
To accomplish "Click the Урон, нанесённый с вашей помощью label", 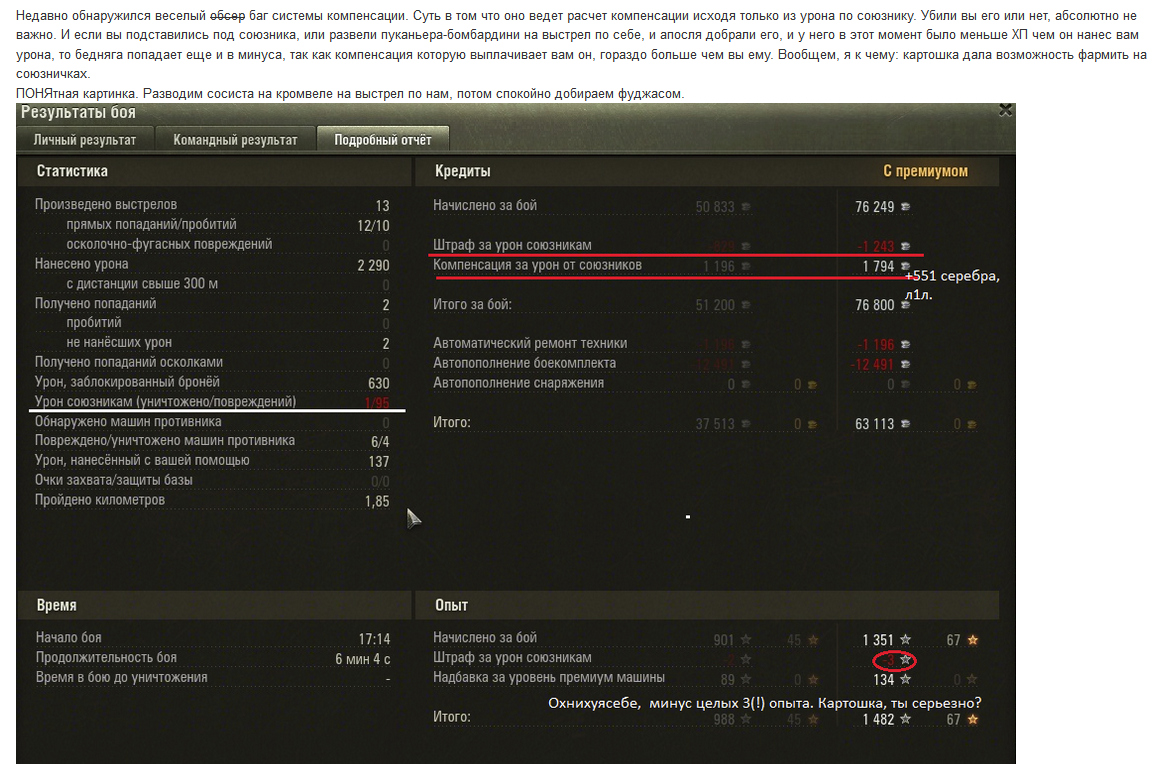I will tap(141, 460).
